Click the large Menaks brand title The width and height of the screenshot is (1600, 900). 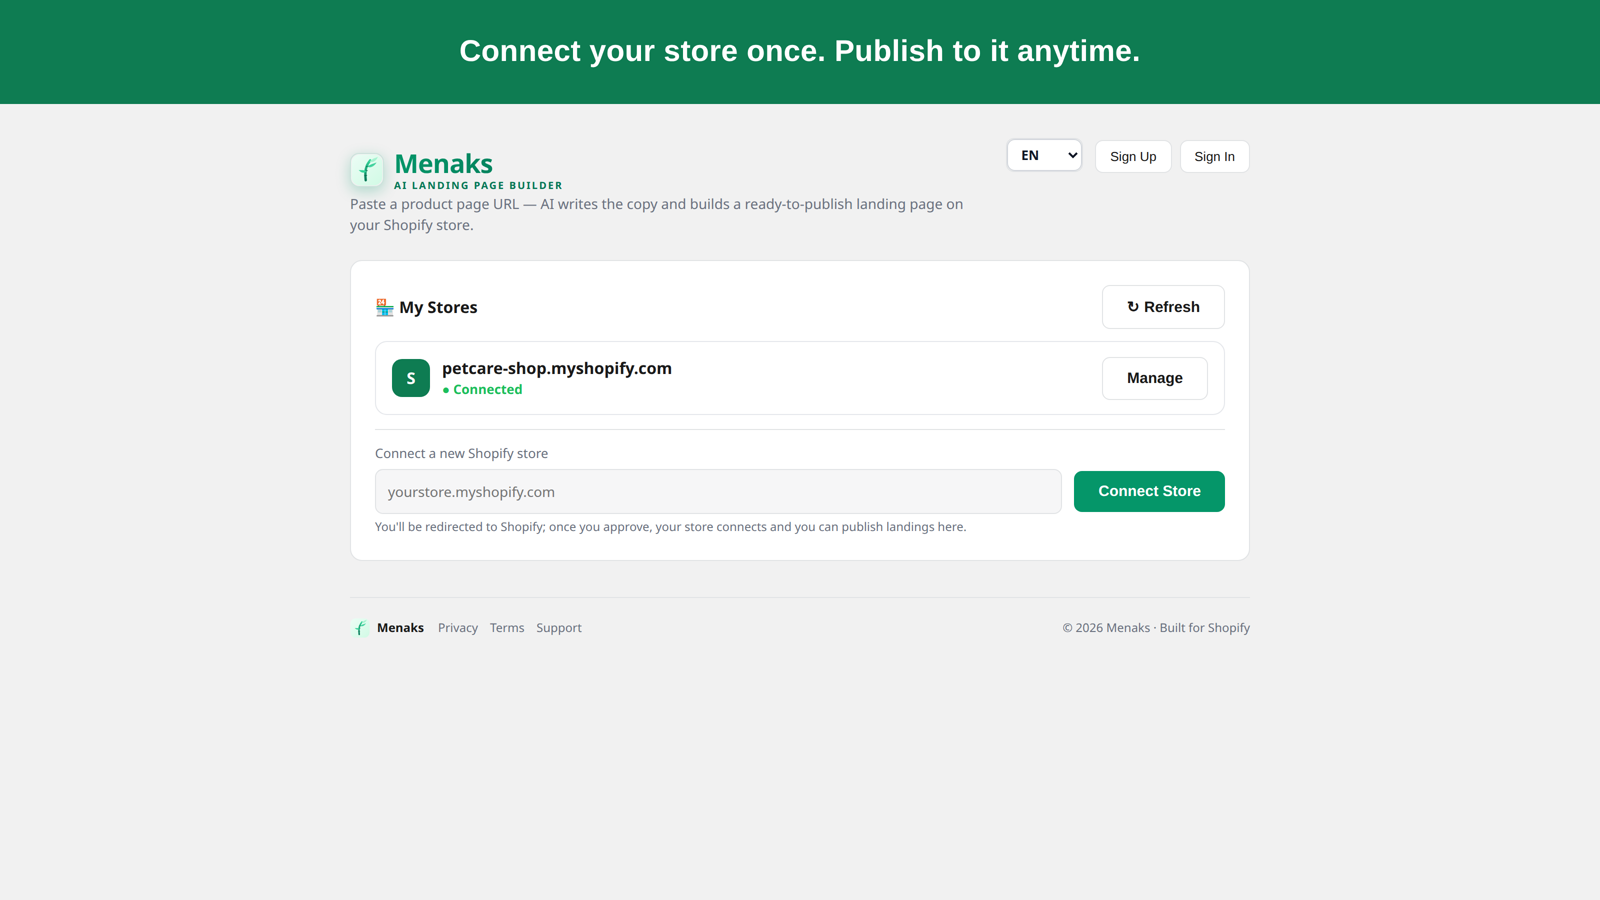tap(443, 164)
